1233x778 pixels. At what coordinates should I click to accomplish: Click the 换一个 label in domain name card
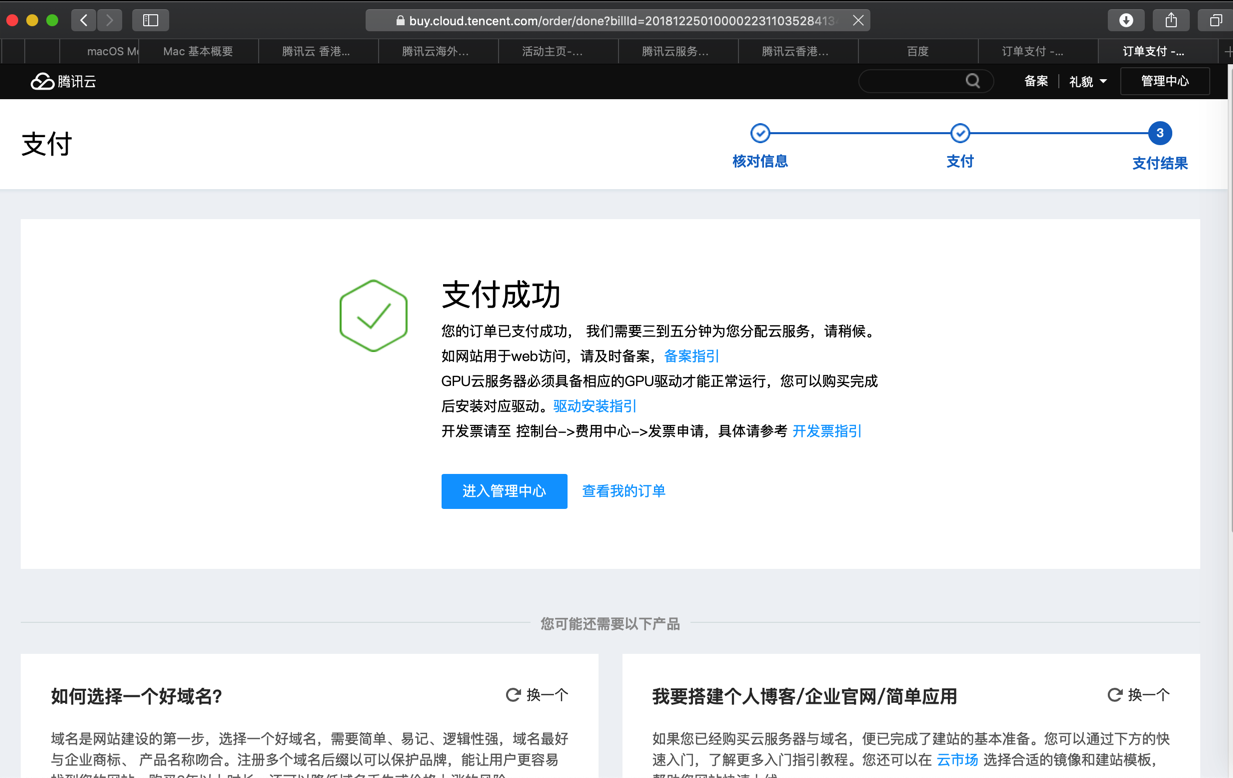(547, 695)
